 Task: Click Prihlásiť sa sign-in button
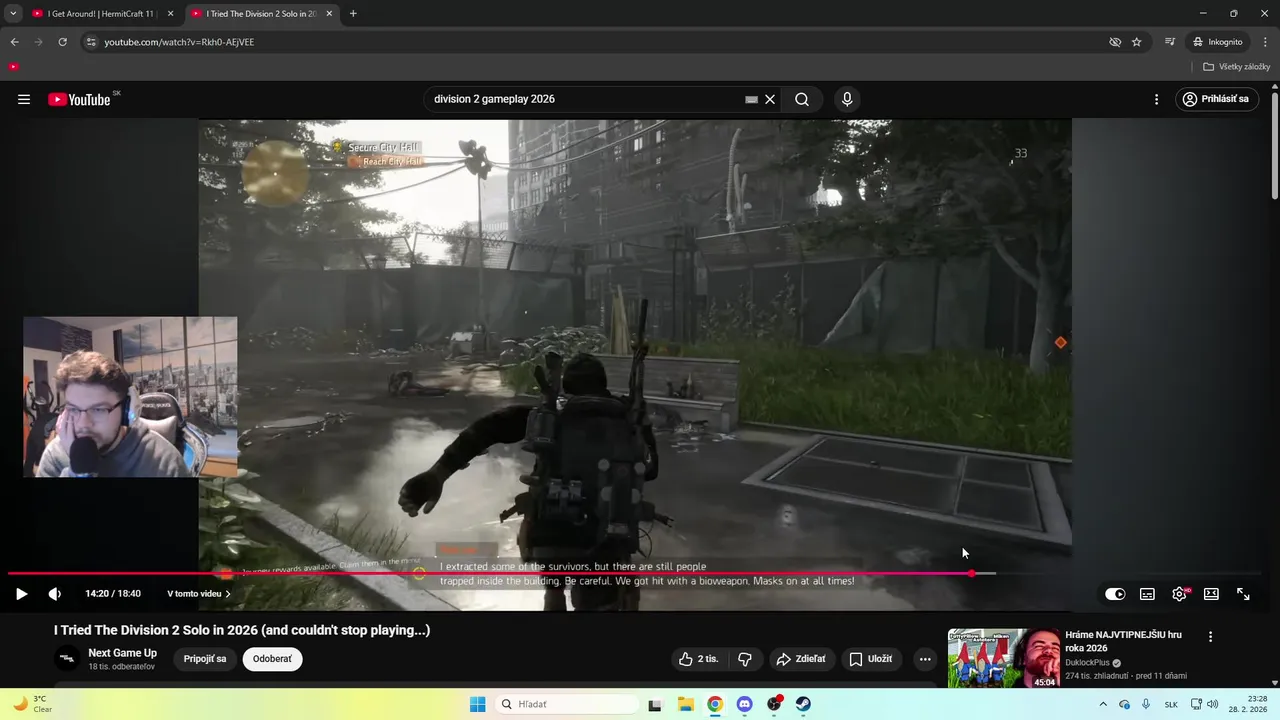1216,99
